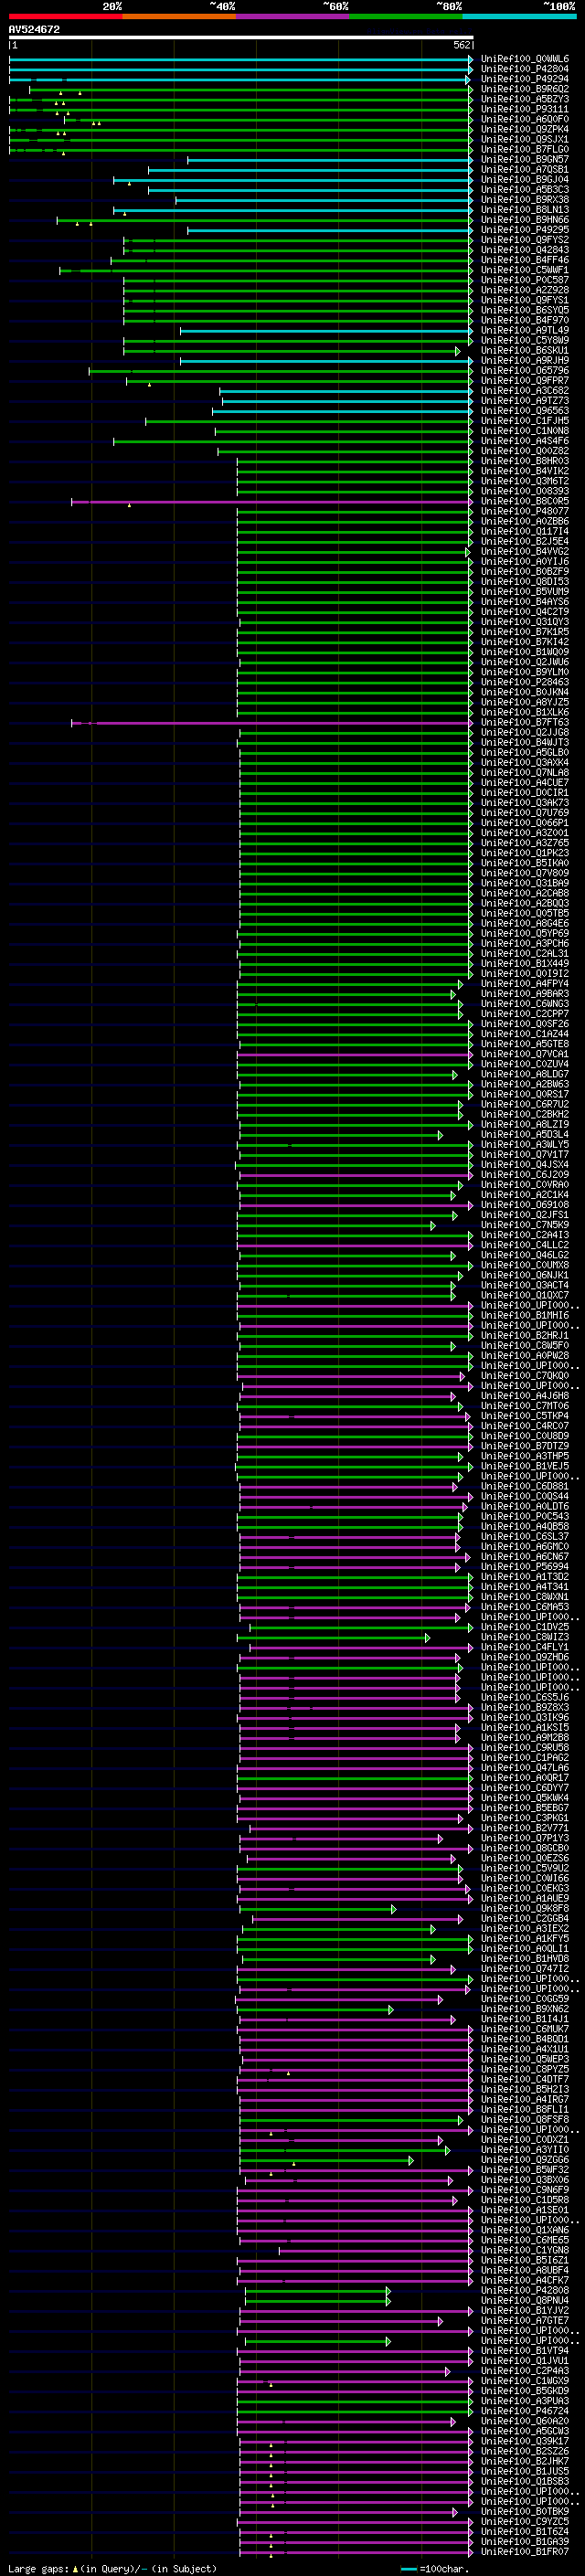Click label UniRef100_C5Y8W9
Screen dimensions: 585x2576
pyautogui.click(x=524, y=341)
